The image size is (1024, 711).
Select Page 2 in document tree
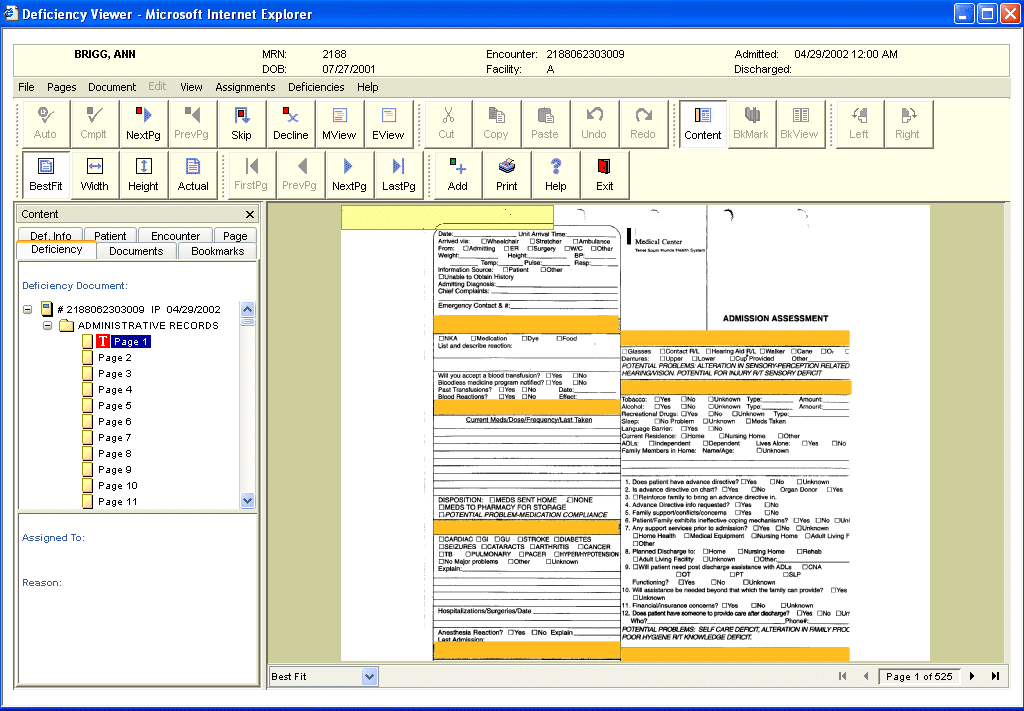tap(114, 358)
